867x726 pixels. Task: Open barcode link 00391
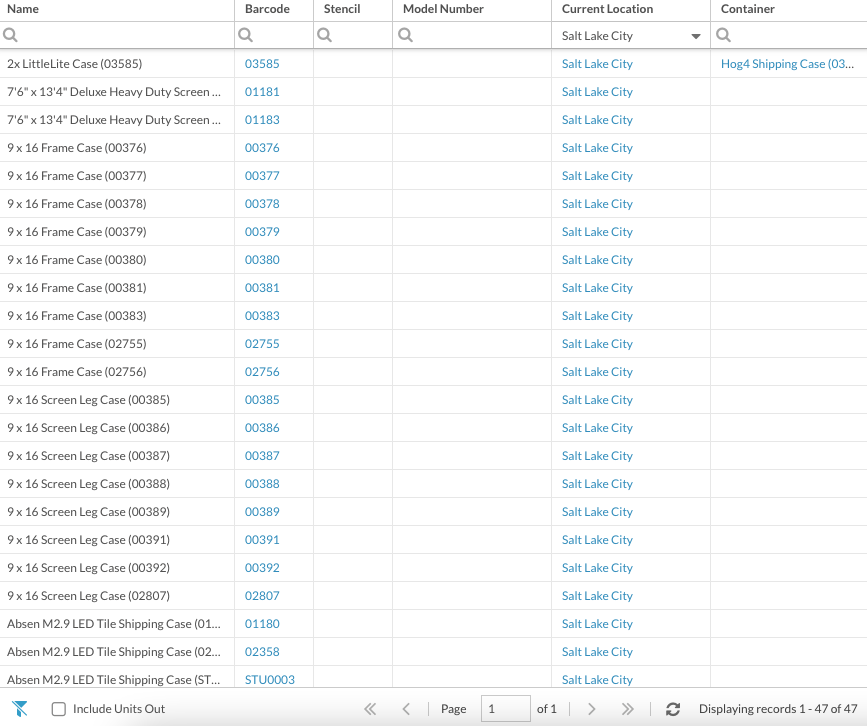(262, 540)
